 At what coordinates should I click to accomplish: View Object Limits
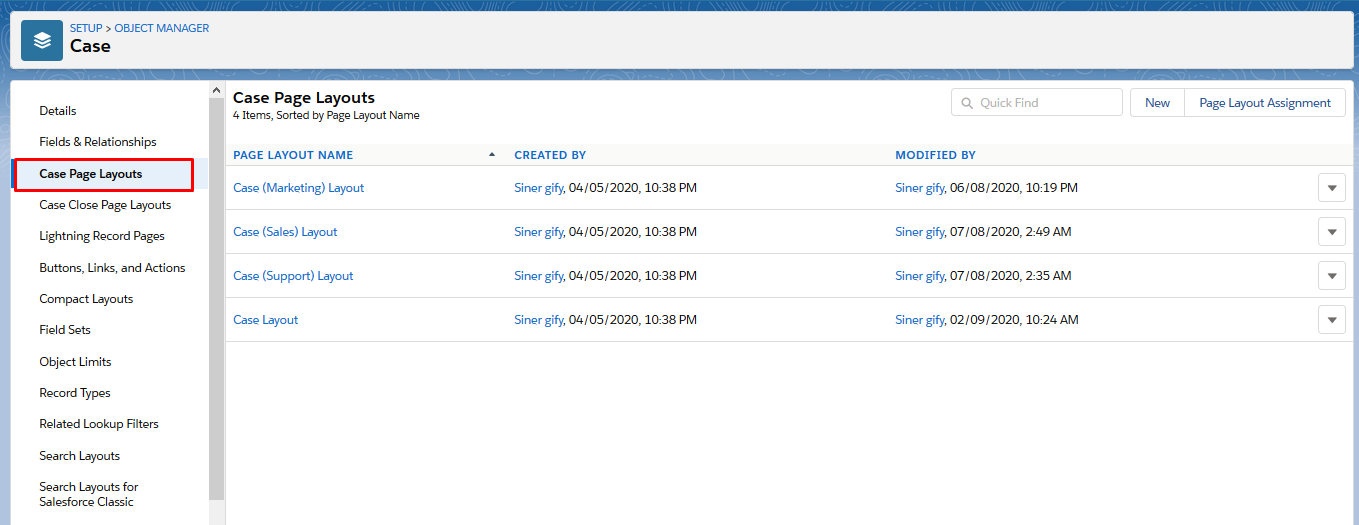pos(75,362)
